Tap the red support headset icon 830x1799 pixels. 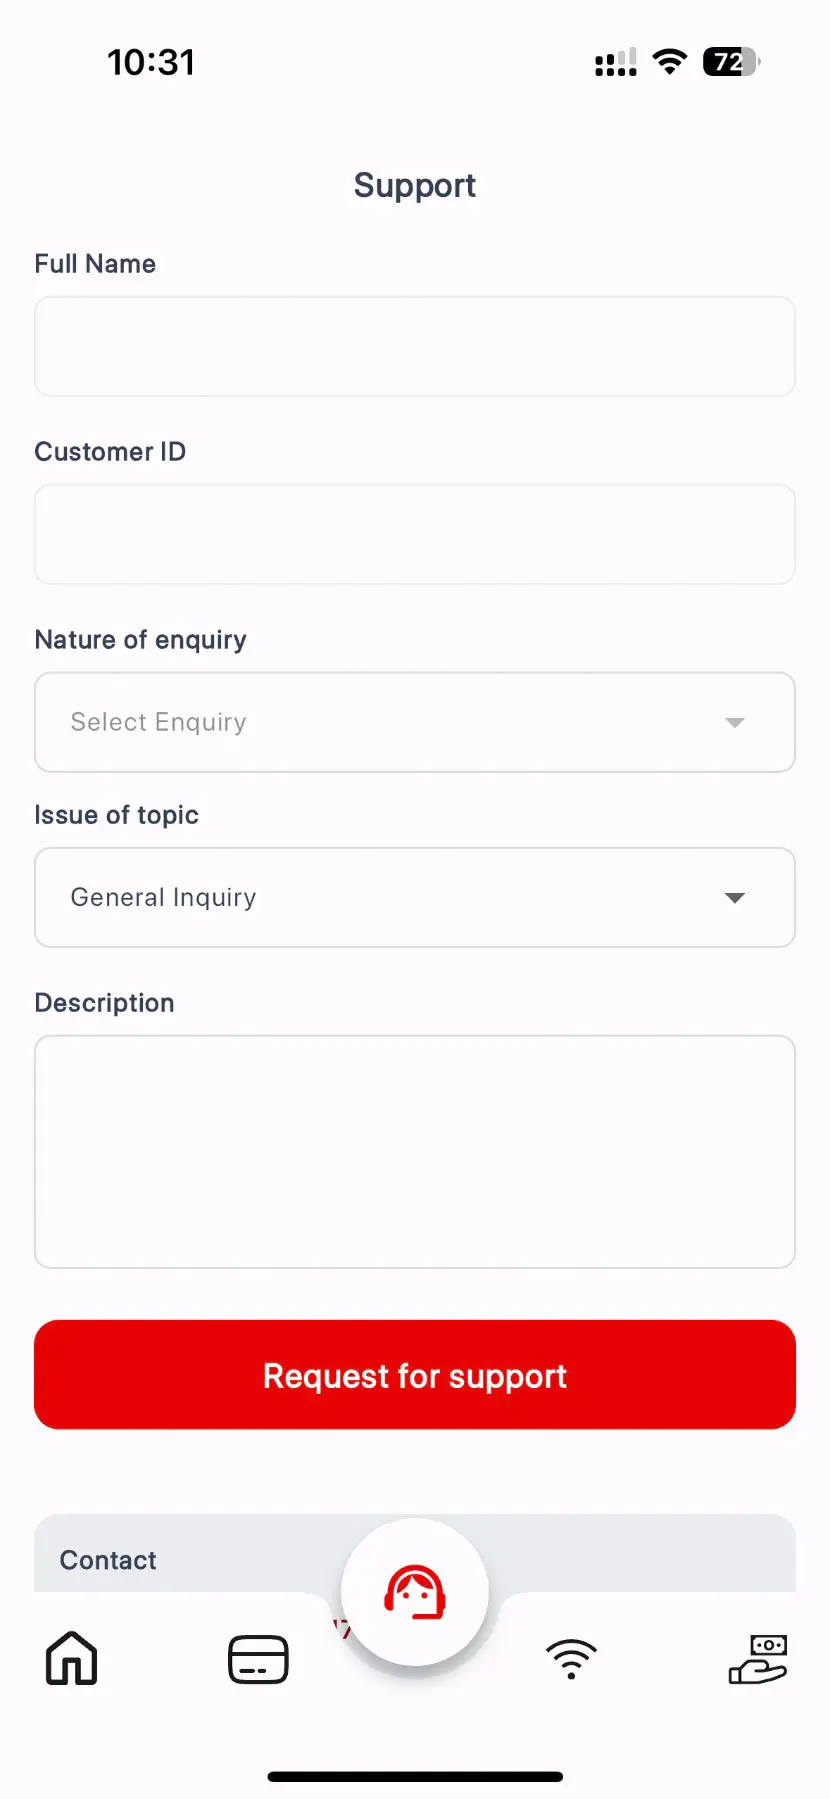[415, 1592]
